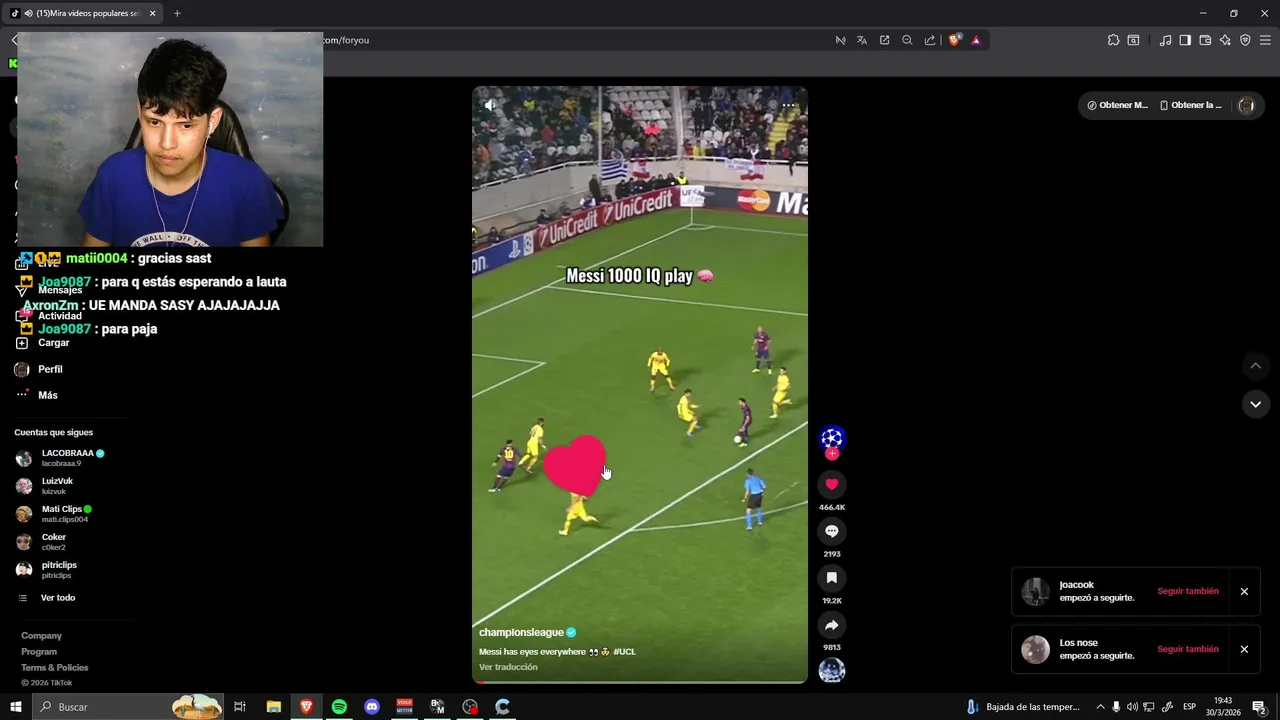Screen dimensions: 1280x720
Task: Open Voicemeeter from the taskbar
Action: pos(405,707)
